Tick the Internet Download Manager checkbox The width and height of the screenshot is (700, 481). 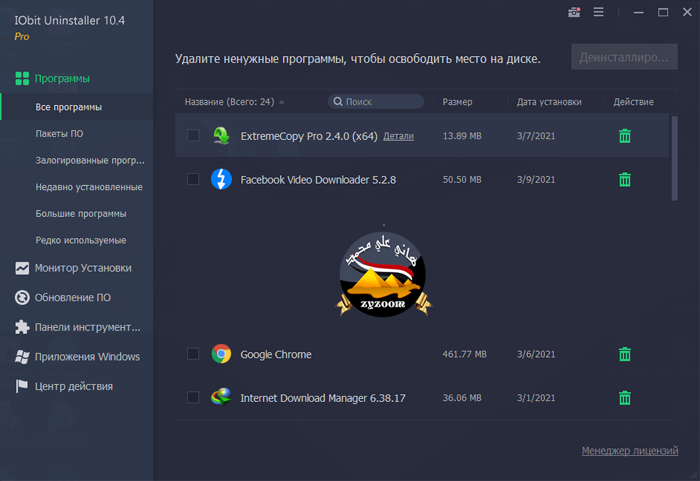(193, 397)
